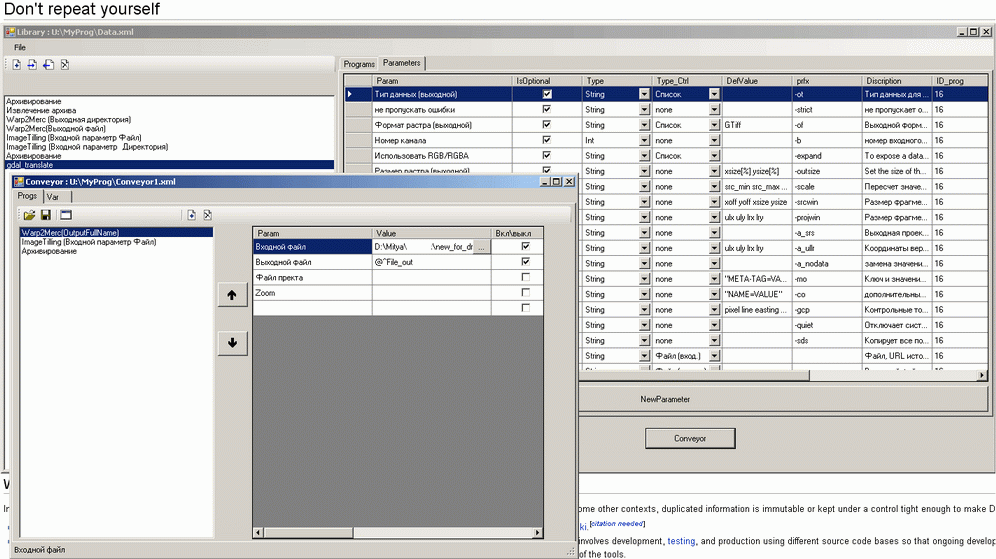This screenshot has width=996, height=559.
Task: Switch to the Programs tab
Action: [359, 63]
